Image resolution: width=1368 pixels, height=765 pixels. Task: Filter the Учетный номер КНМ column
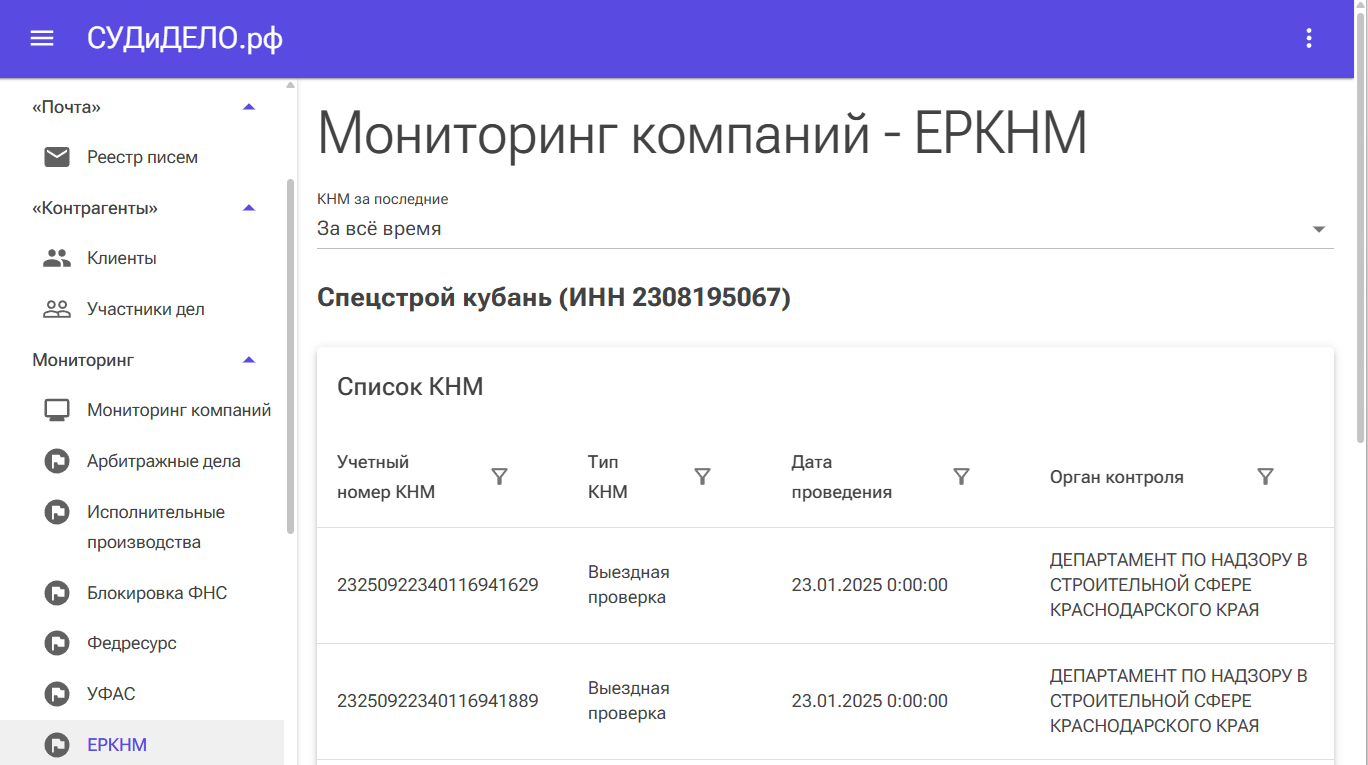pyautogui.click(x=500, y=477)
